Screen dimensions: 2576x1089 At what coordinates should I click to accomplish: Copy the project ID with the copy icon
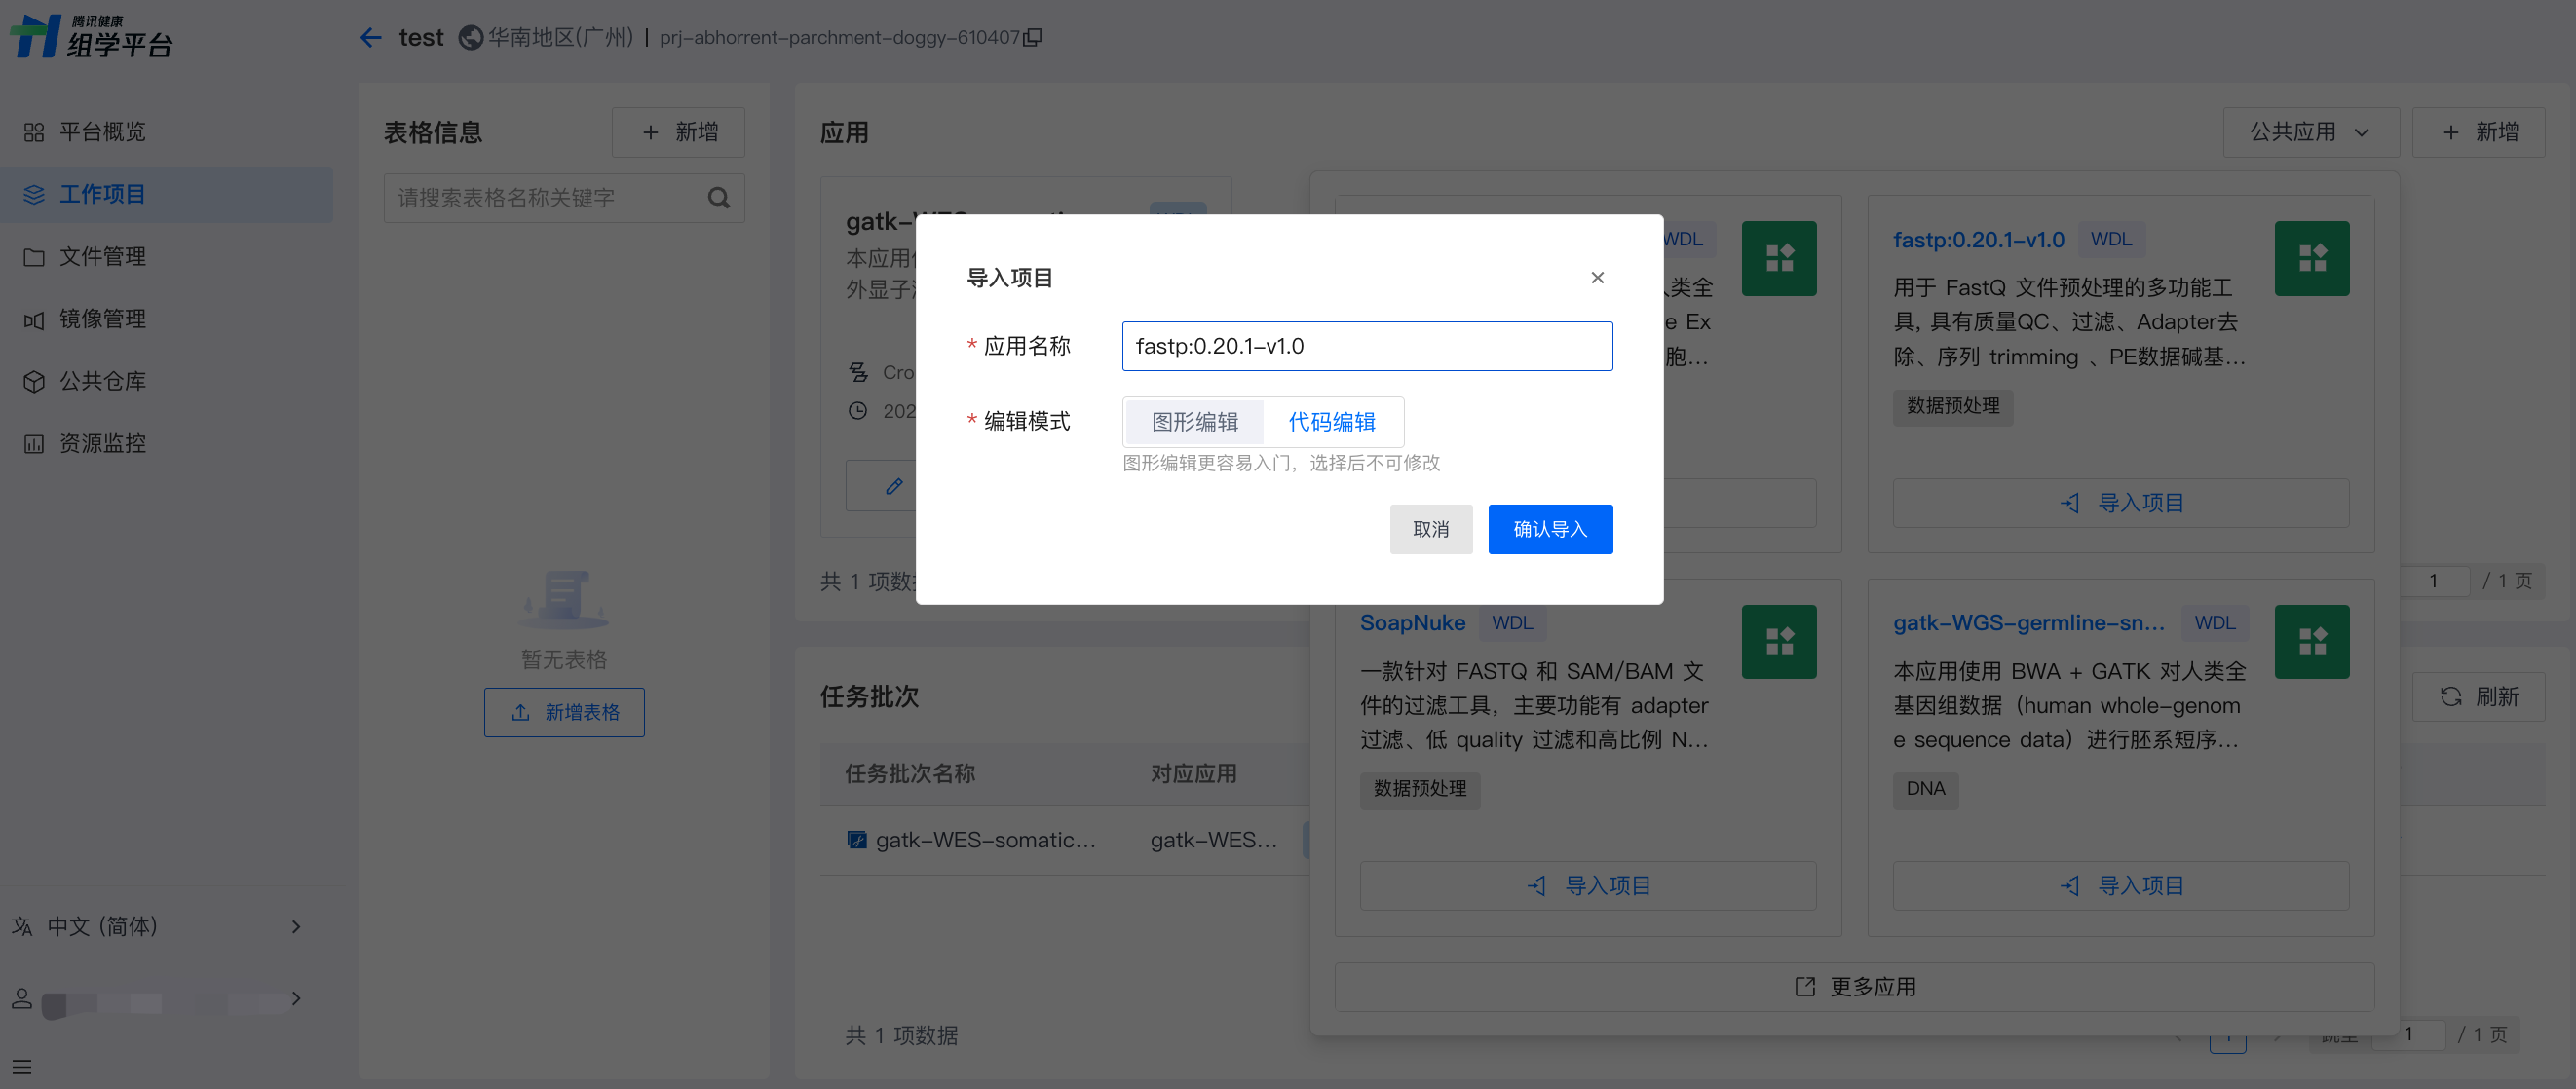pos(1033,37)
